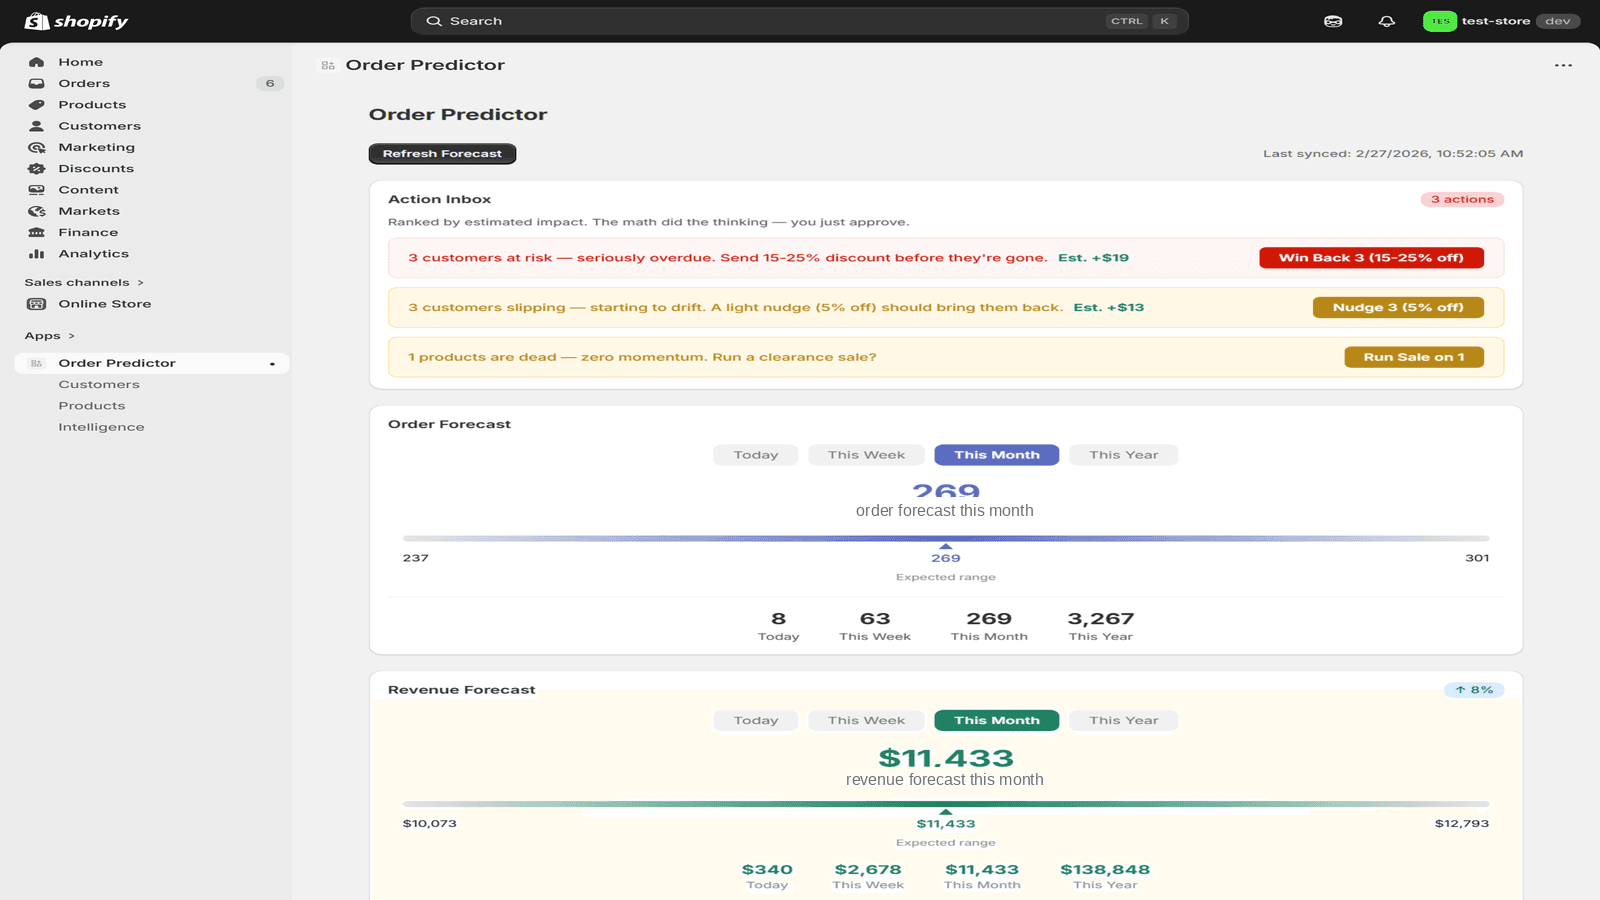Image resolution: width=1600 pixels, height=900 pixels.
Task: Open the Shopify Sidekick icon in top bar
Action: click(1333, 21)
